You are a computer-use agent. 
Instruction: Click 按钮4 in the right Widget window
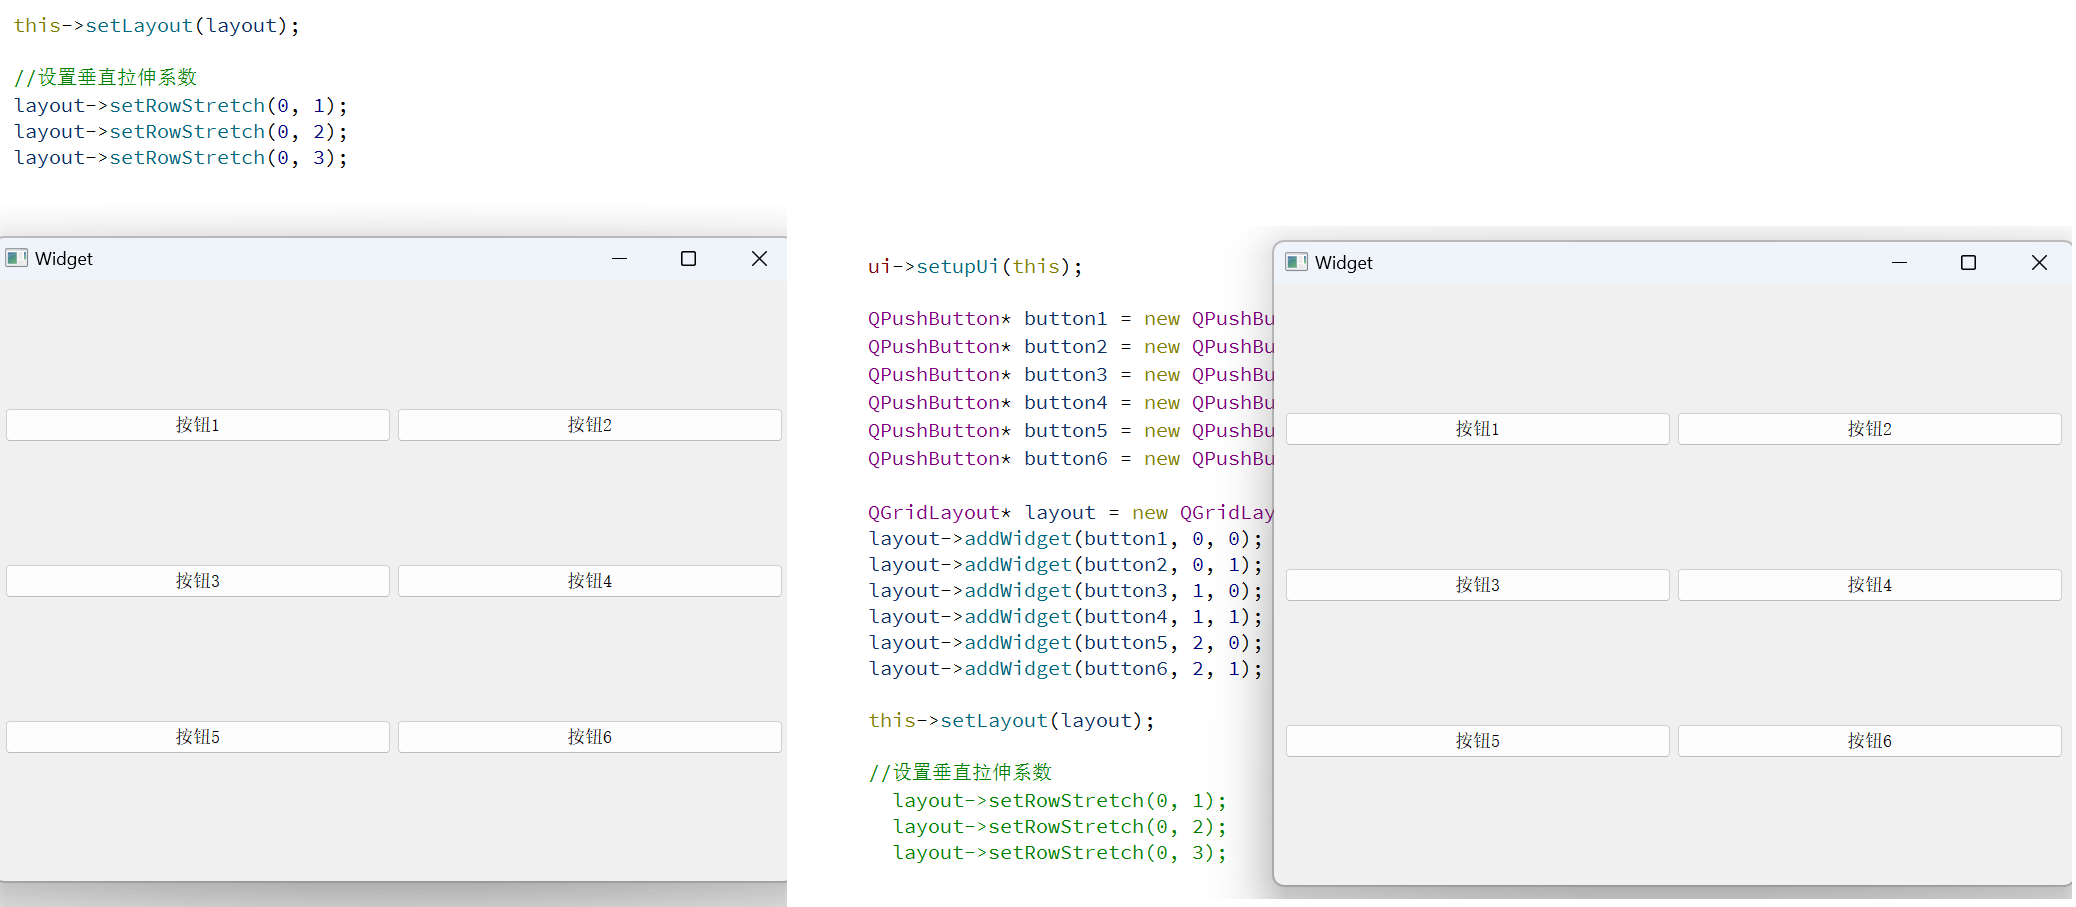[x=1870, y=585]
